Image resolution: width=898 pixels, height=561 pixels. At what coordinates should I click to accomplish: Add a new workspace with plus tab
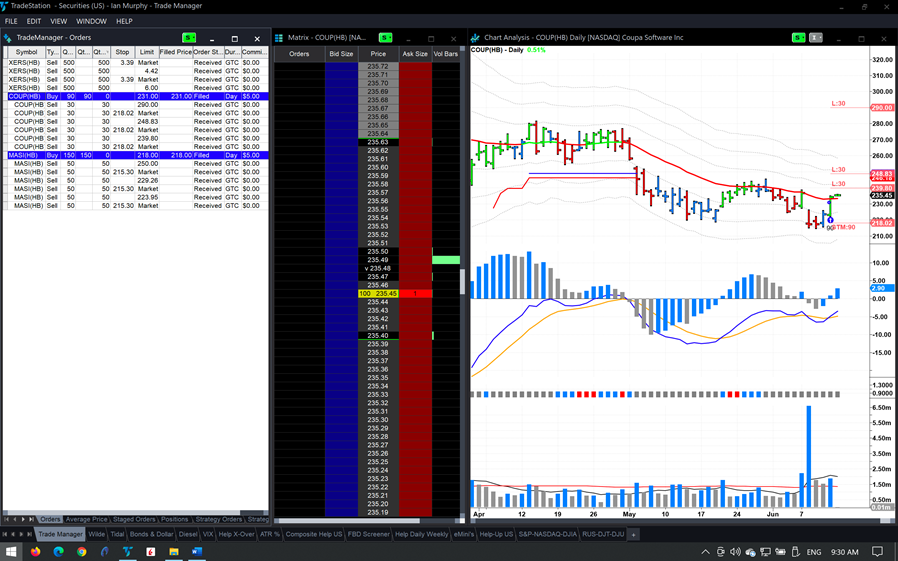pyautogui.click(x=633, y=534)
